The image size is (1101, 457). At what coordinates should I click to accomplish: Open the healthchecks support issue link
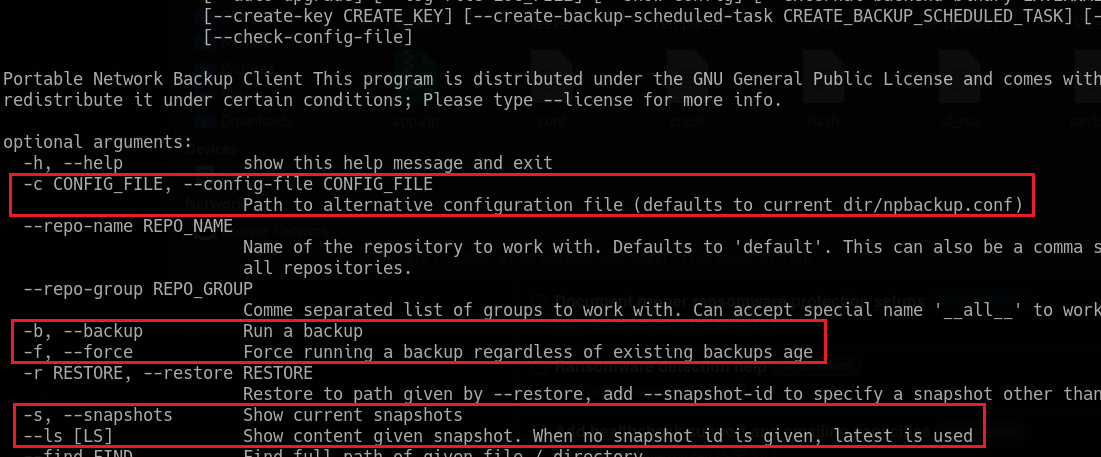tap(744, 430)
